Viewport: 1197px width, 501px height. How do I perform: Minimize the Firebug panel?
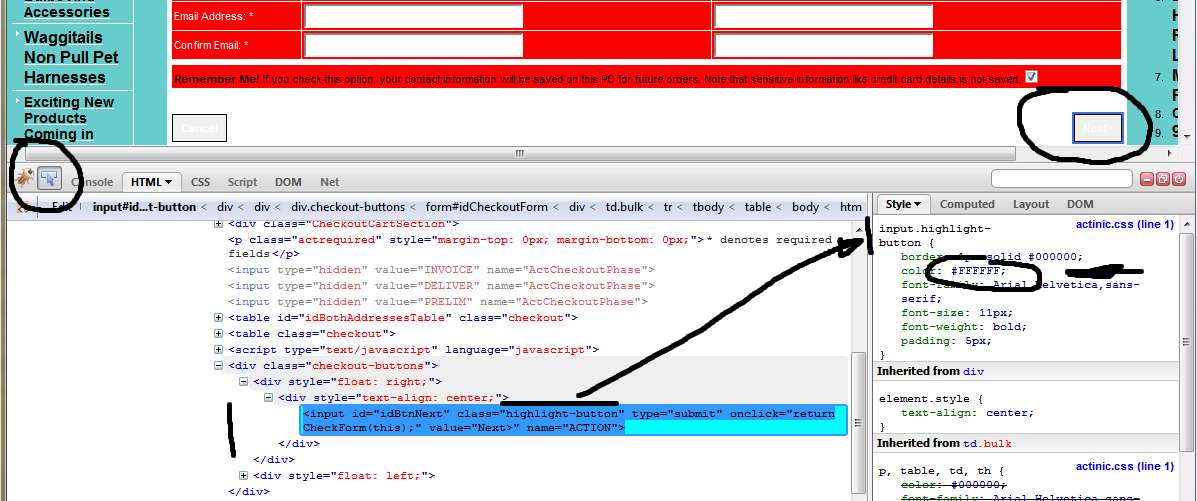(x=1148, y=179)
